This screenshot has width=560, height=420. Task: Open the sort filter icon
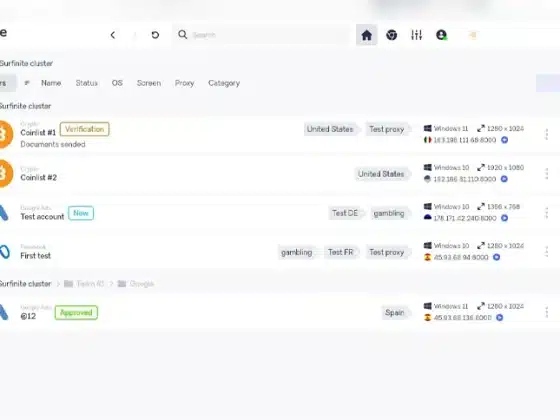(27, 83)
